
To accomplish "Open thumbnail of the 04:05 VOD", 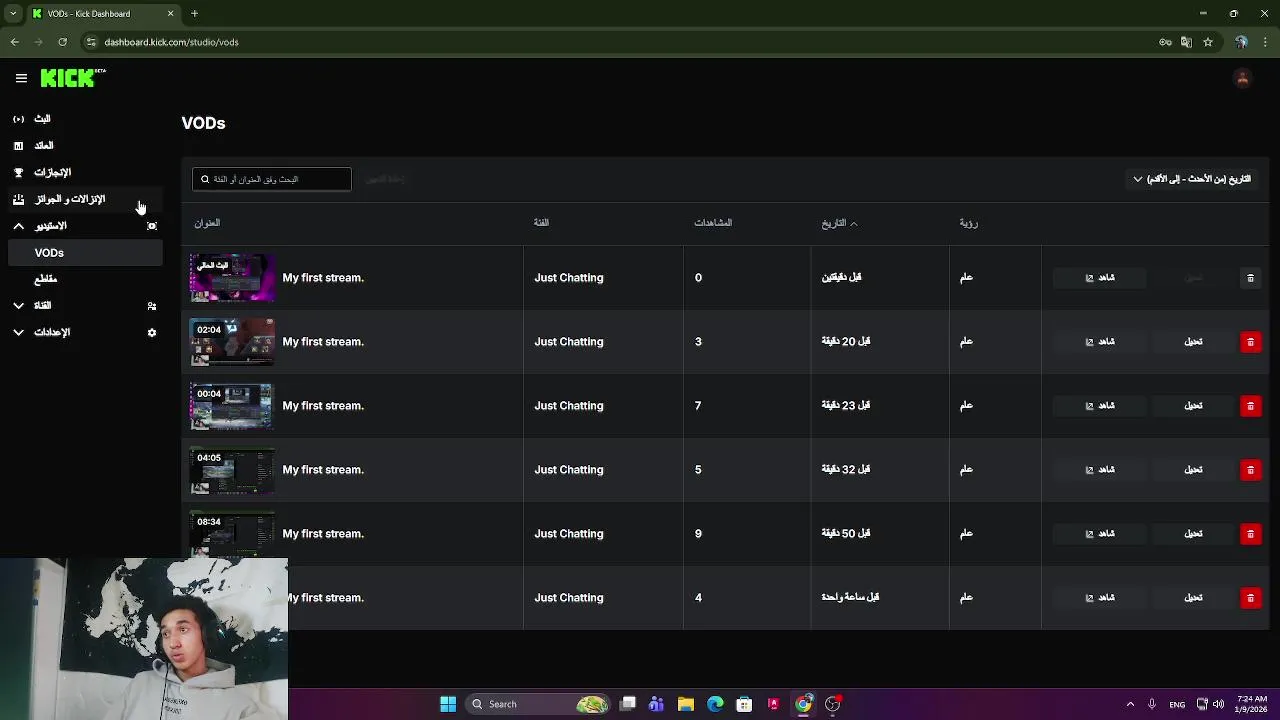I will 232,470.
